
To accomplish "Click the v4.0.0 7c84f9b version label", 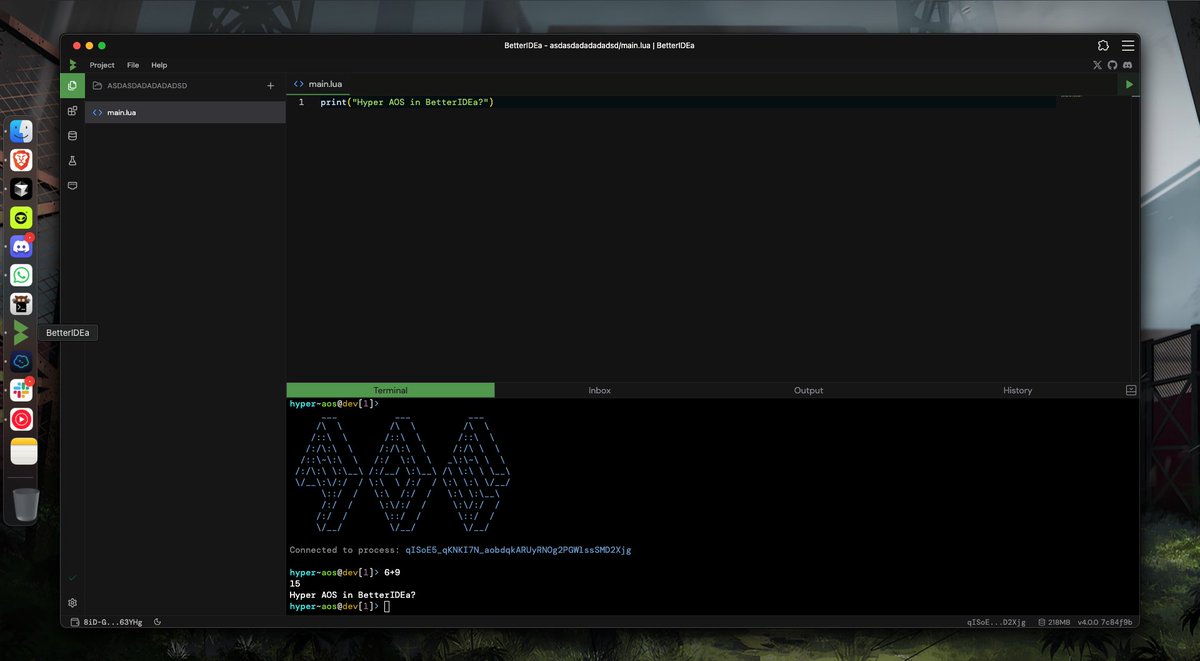I will pos(1104,622).
